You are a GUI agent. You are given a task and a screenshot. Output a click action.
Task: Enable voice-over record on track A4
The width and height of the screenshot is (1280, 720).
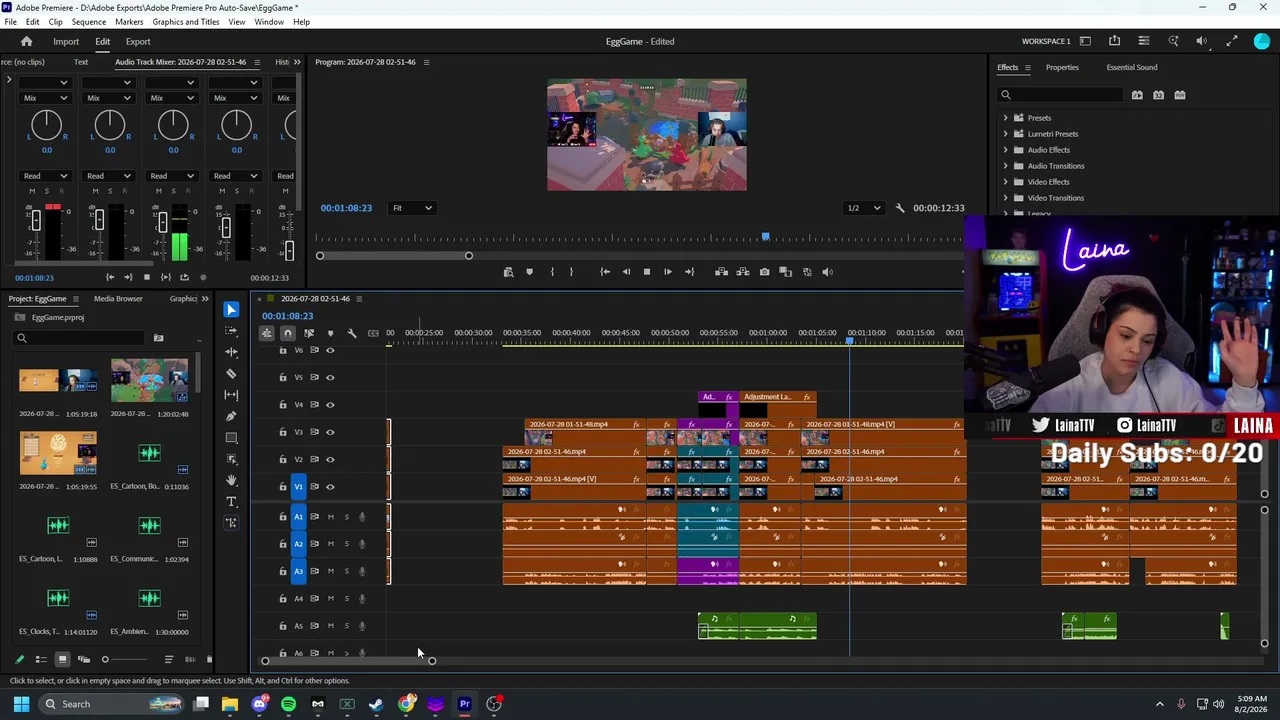(x=362, y=599)
